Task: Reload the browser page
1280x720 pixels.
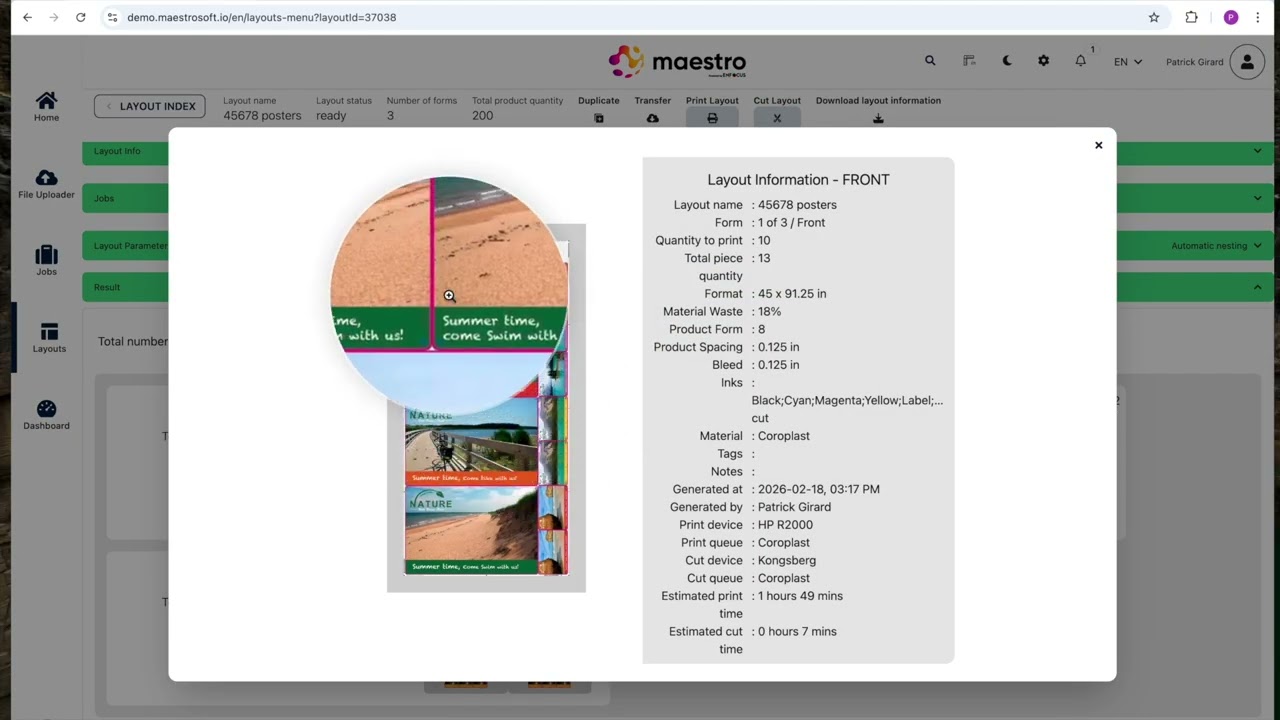Action: (x=80, y=17)
